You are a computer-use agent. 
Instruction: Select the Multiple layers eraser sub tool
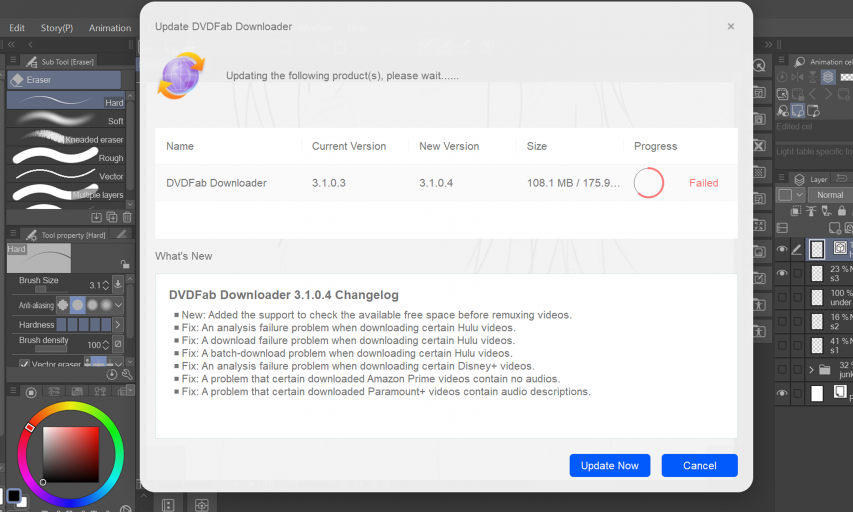tap(66, 193)
